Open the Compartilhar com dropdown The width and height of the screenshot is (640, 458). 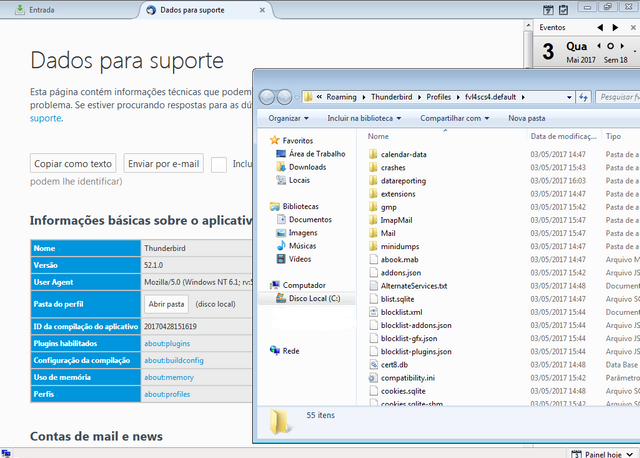(455, 118)
